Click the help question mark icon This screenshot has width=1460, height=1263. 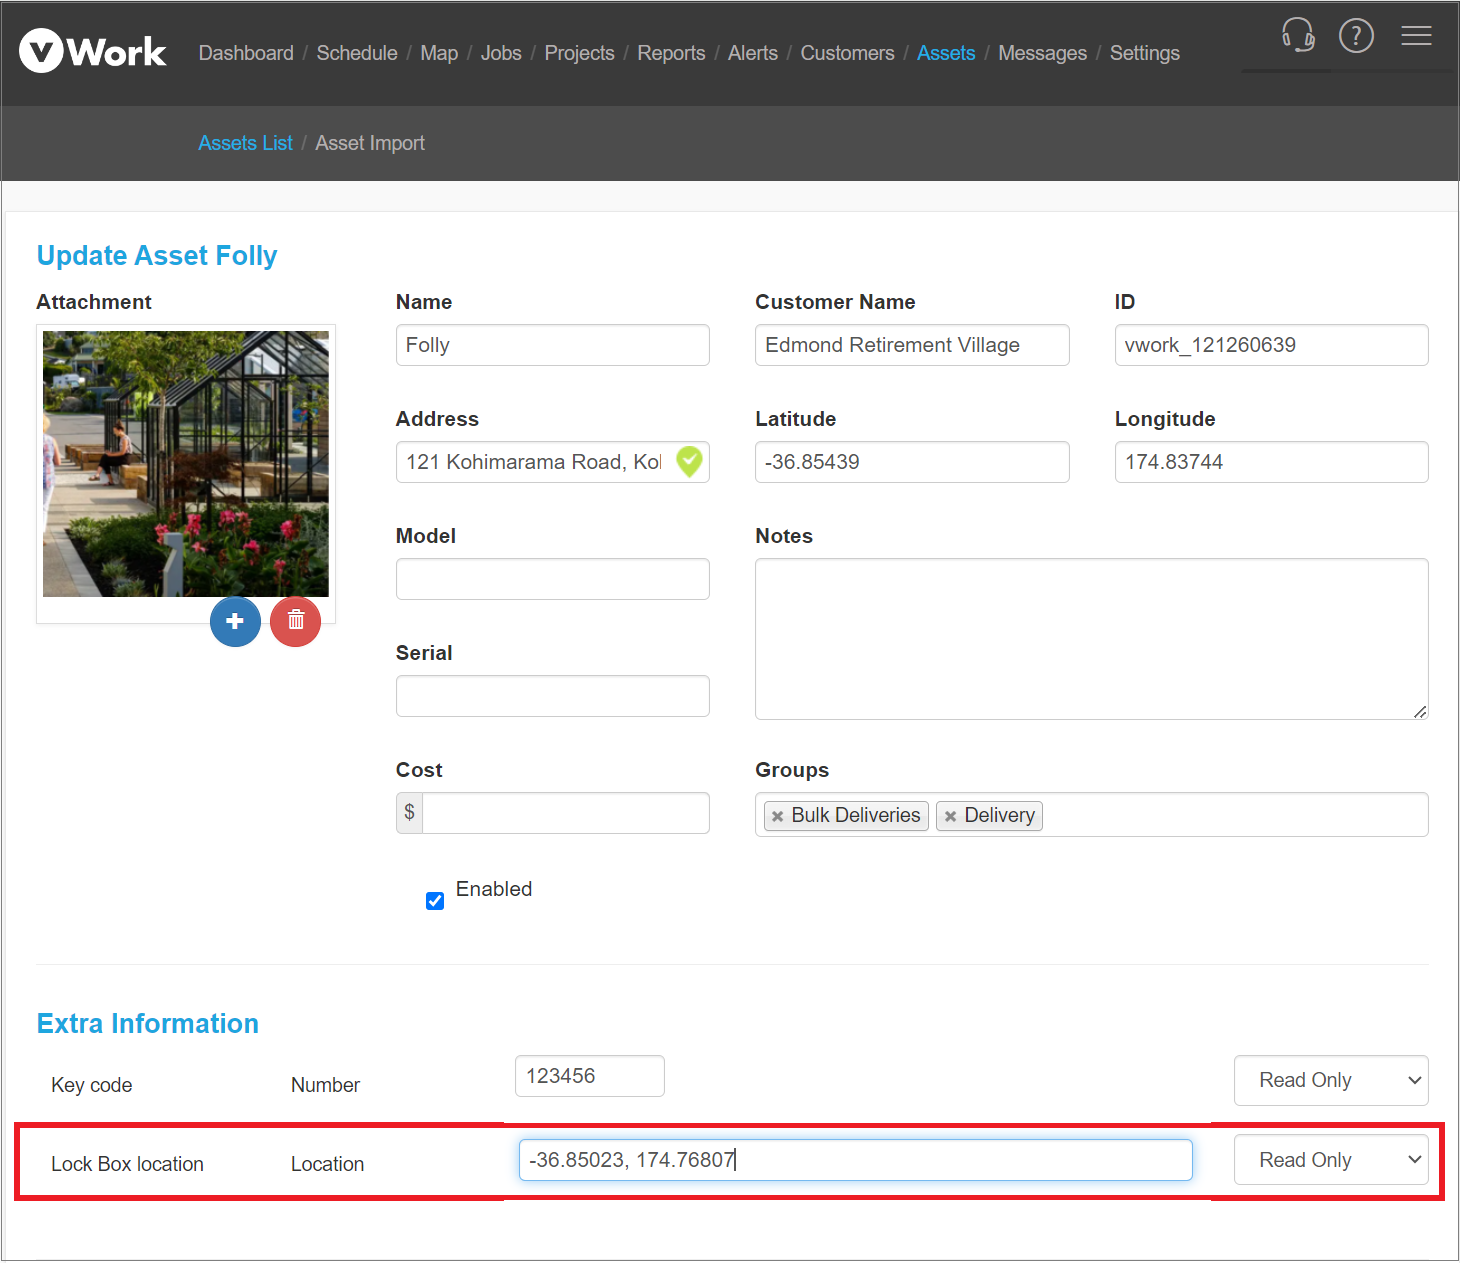[x=1356, y=35]
